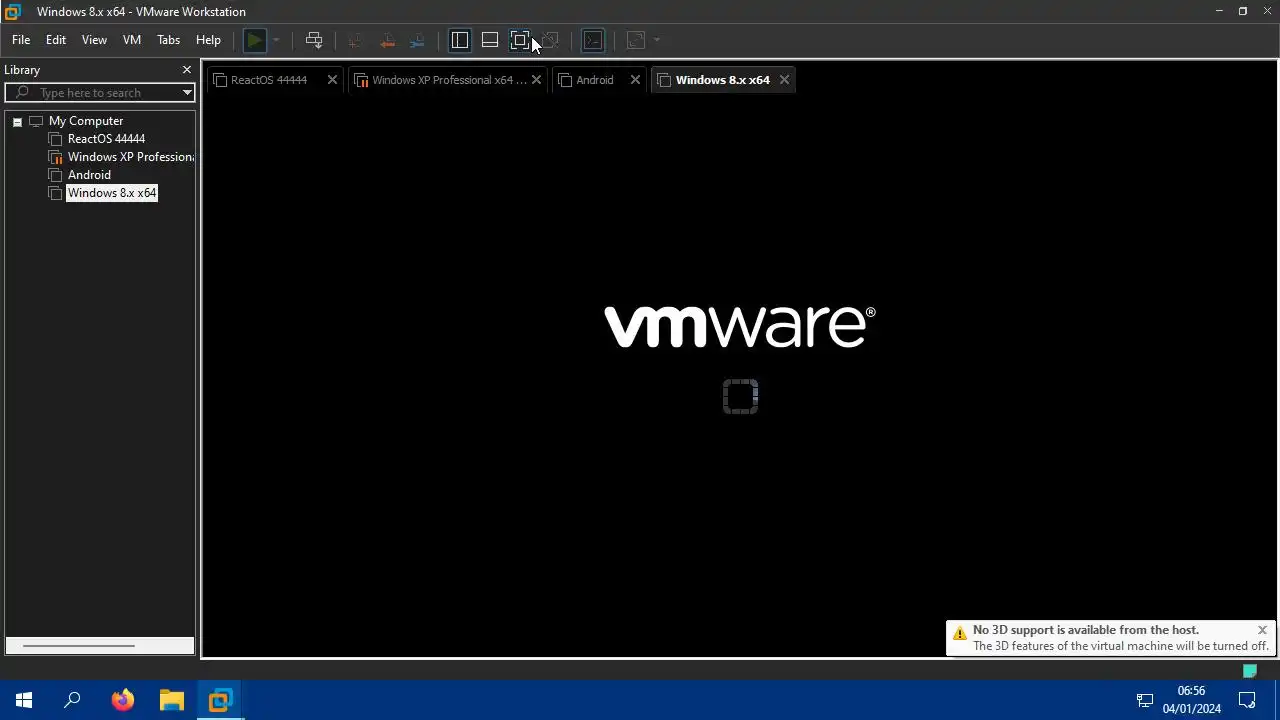Select the Windows 8.x x64 tab
This screenshot has width=1280, height=720.
722,80
